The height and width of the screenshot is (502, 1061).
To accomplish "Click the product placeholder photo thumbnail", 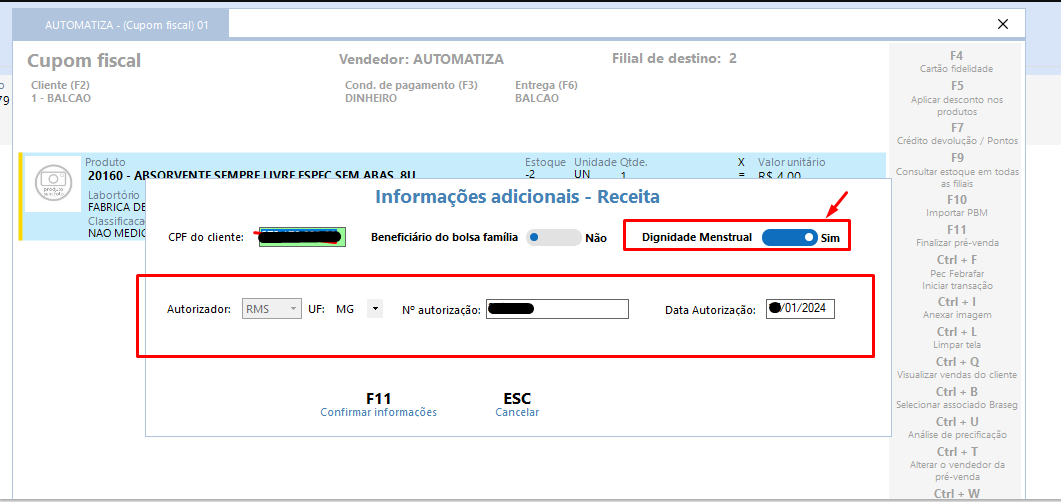I will pos(53,184).
